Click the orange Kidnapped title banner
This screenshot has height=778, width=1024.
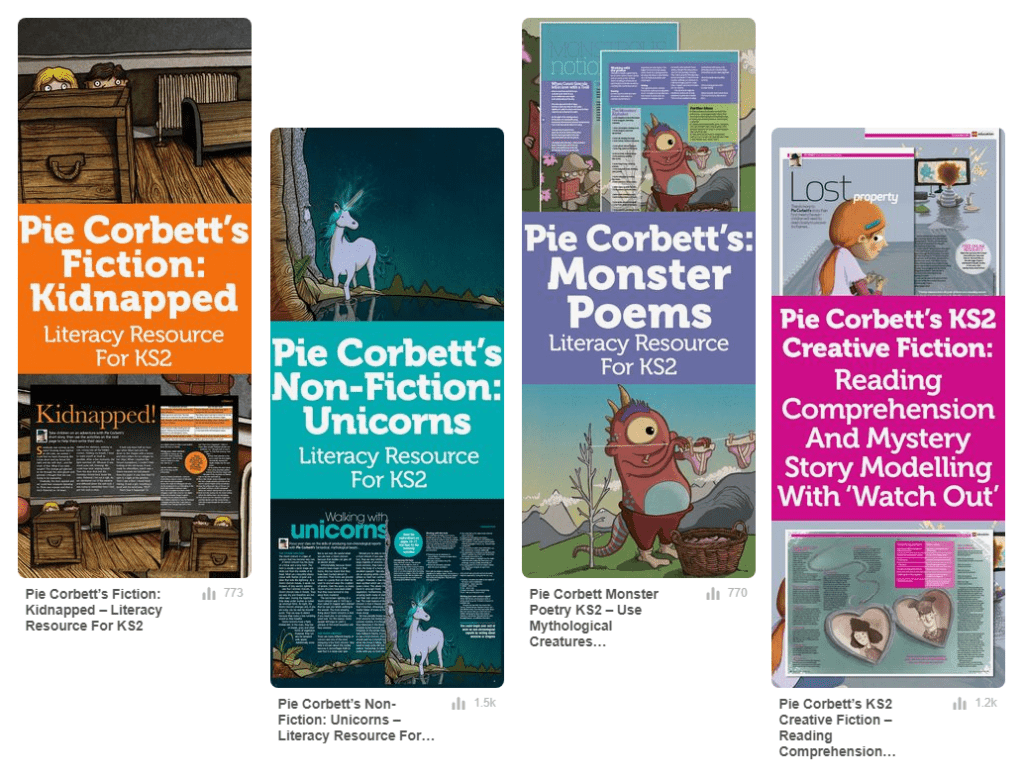[x=135, y=289]
